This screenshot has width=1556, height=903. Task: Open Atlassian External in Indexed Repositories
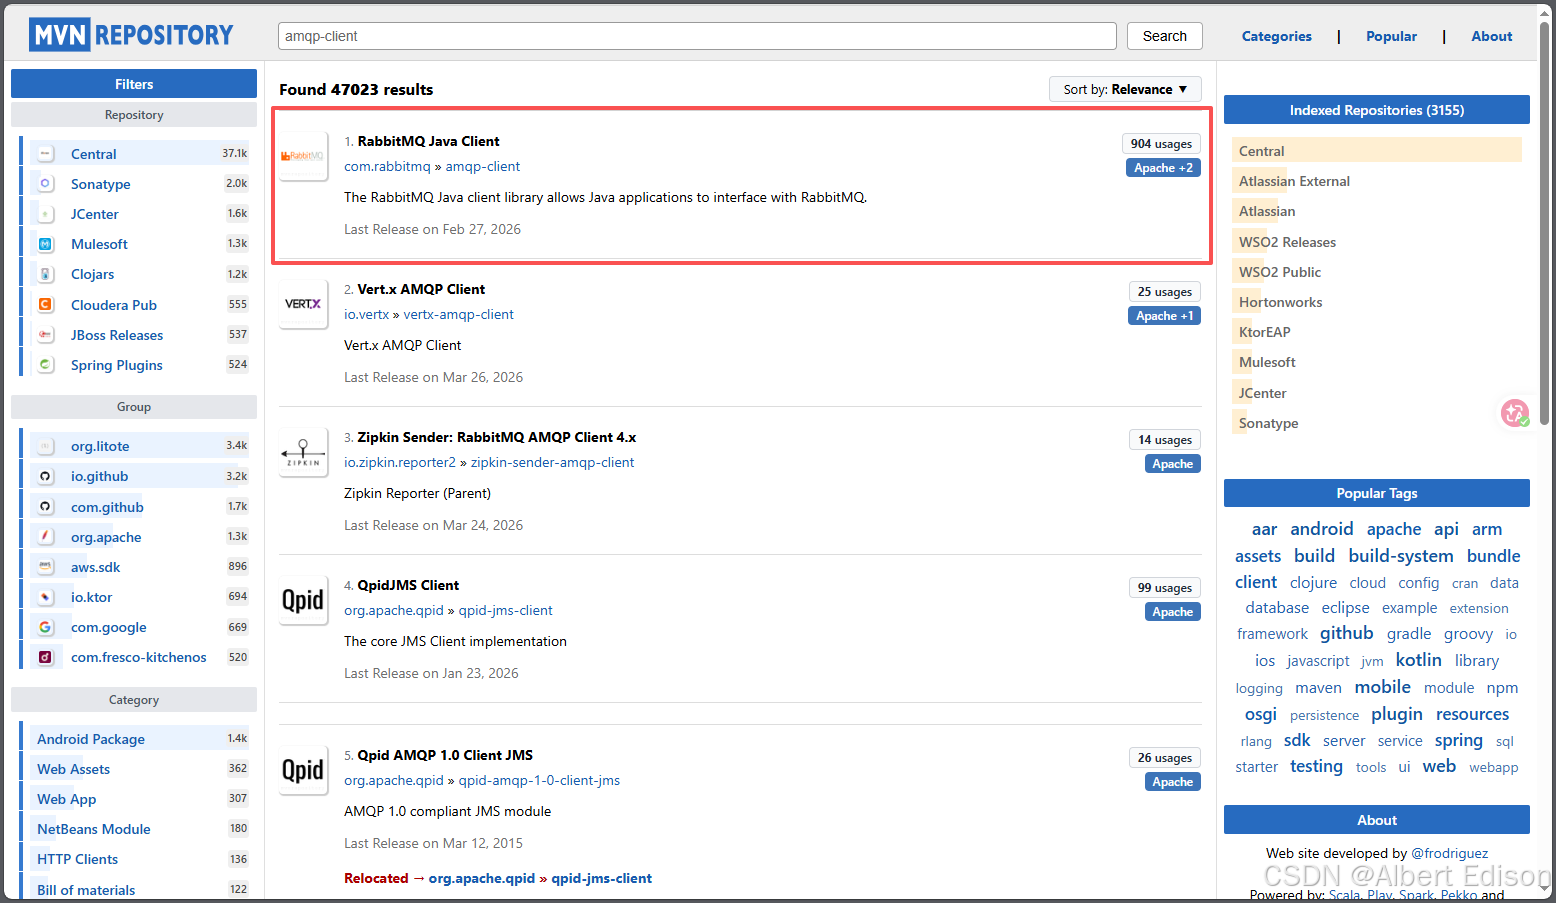pos(1294,181)
